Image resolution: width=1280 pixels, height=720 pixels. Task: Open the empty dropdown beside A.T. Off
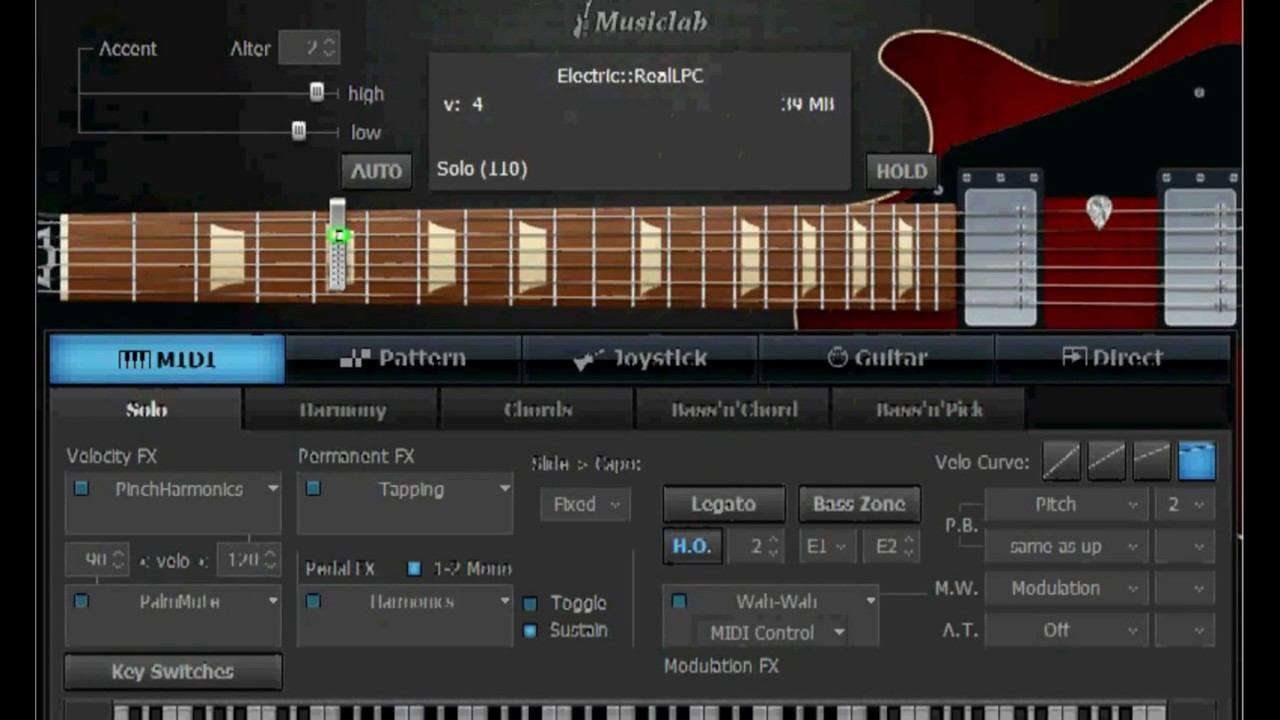tap(1186, 630)
